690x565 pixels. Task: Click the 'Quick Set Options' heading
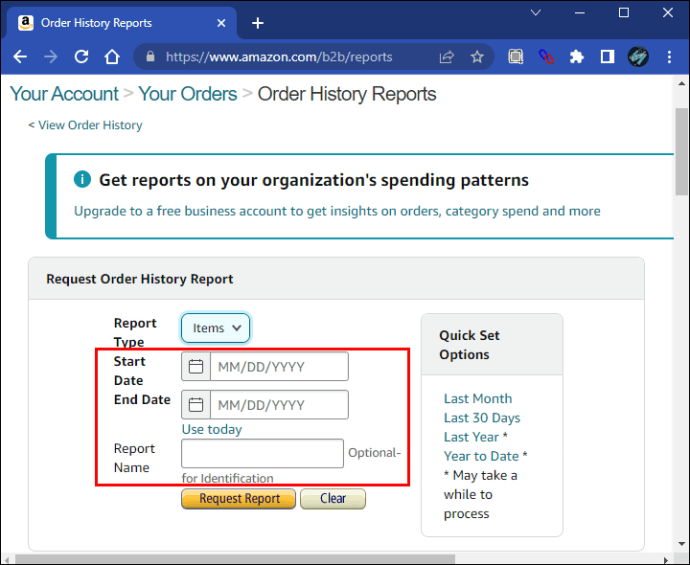(x=470, y=345)
